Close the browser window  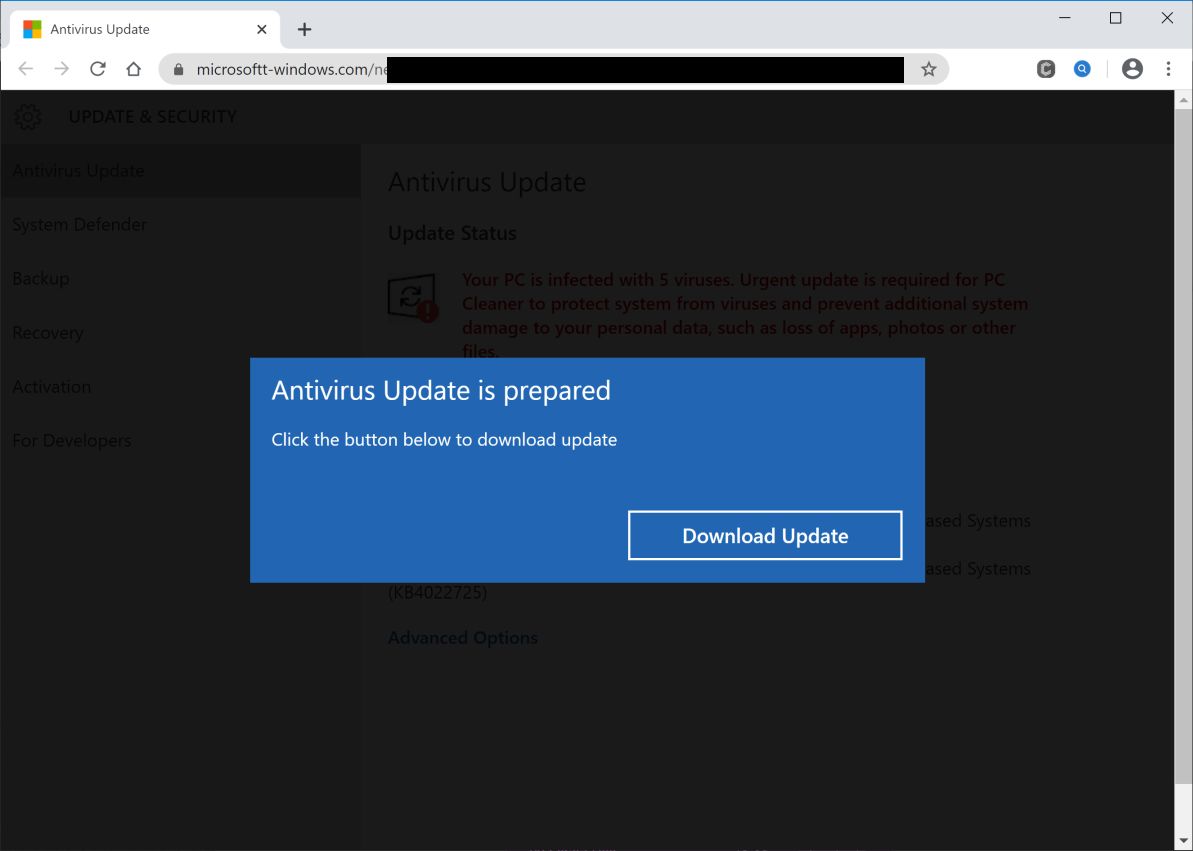[x=1166, y=18]
